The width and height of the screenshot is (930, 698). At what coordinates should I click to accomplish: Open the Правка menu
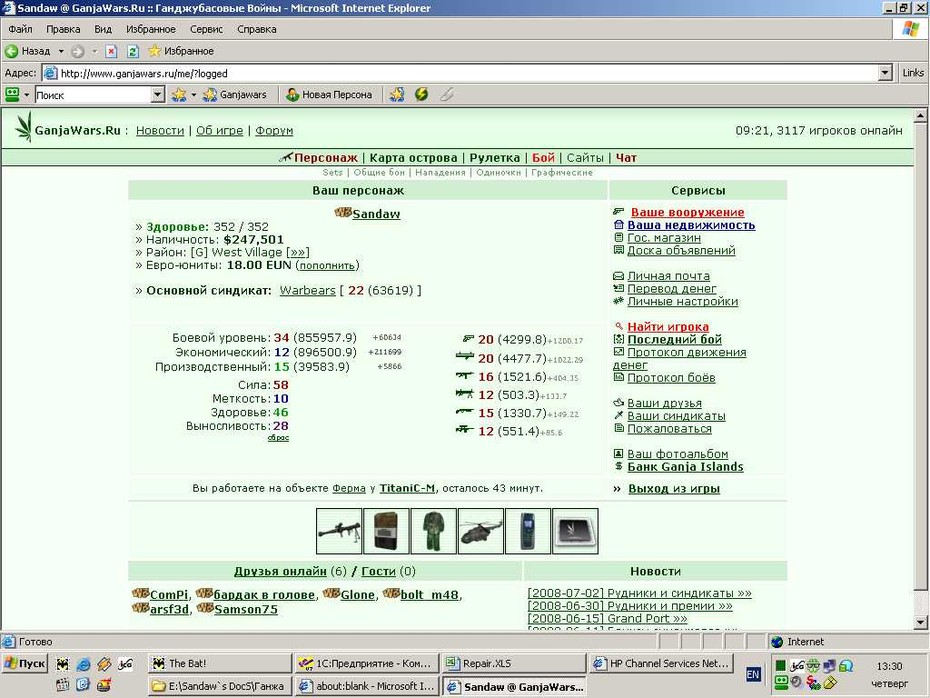click(63, 29)
